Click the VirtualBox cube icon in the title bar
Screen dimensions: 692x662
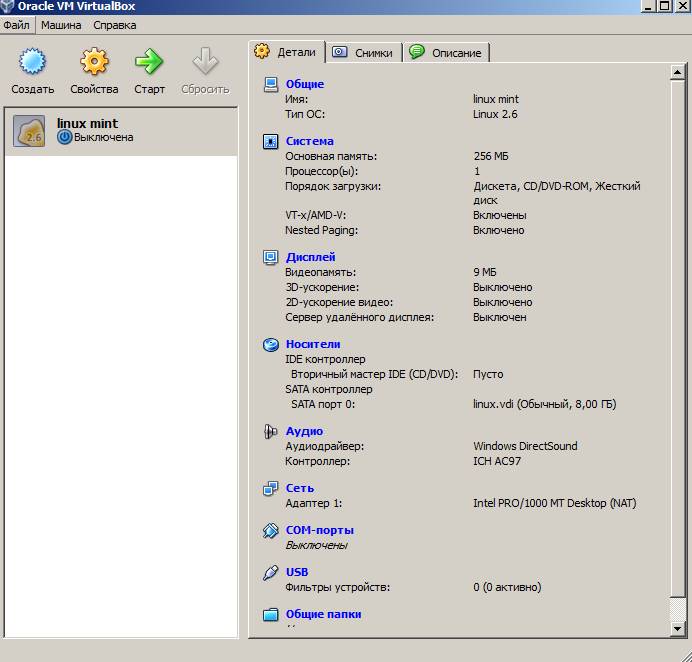[6, 6]
